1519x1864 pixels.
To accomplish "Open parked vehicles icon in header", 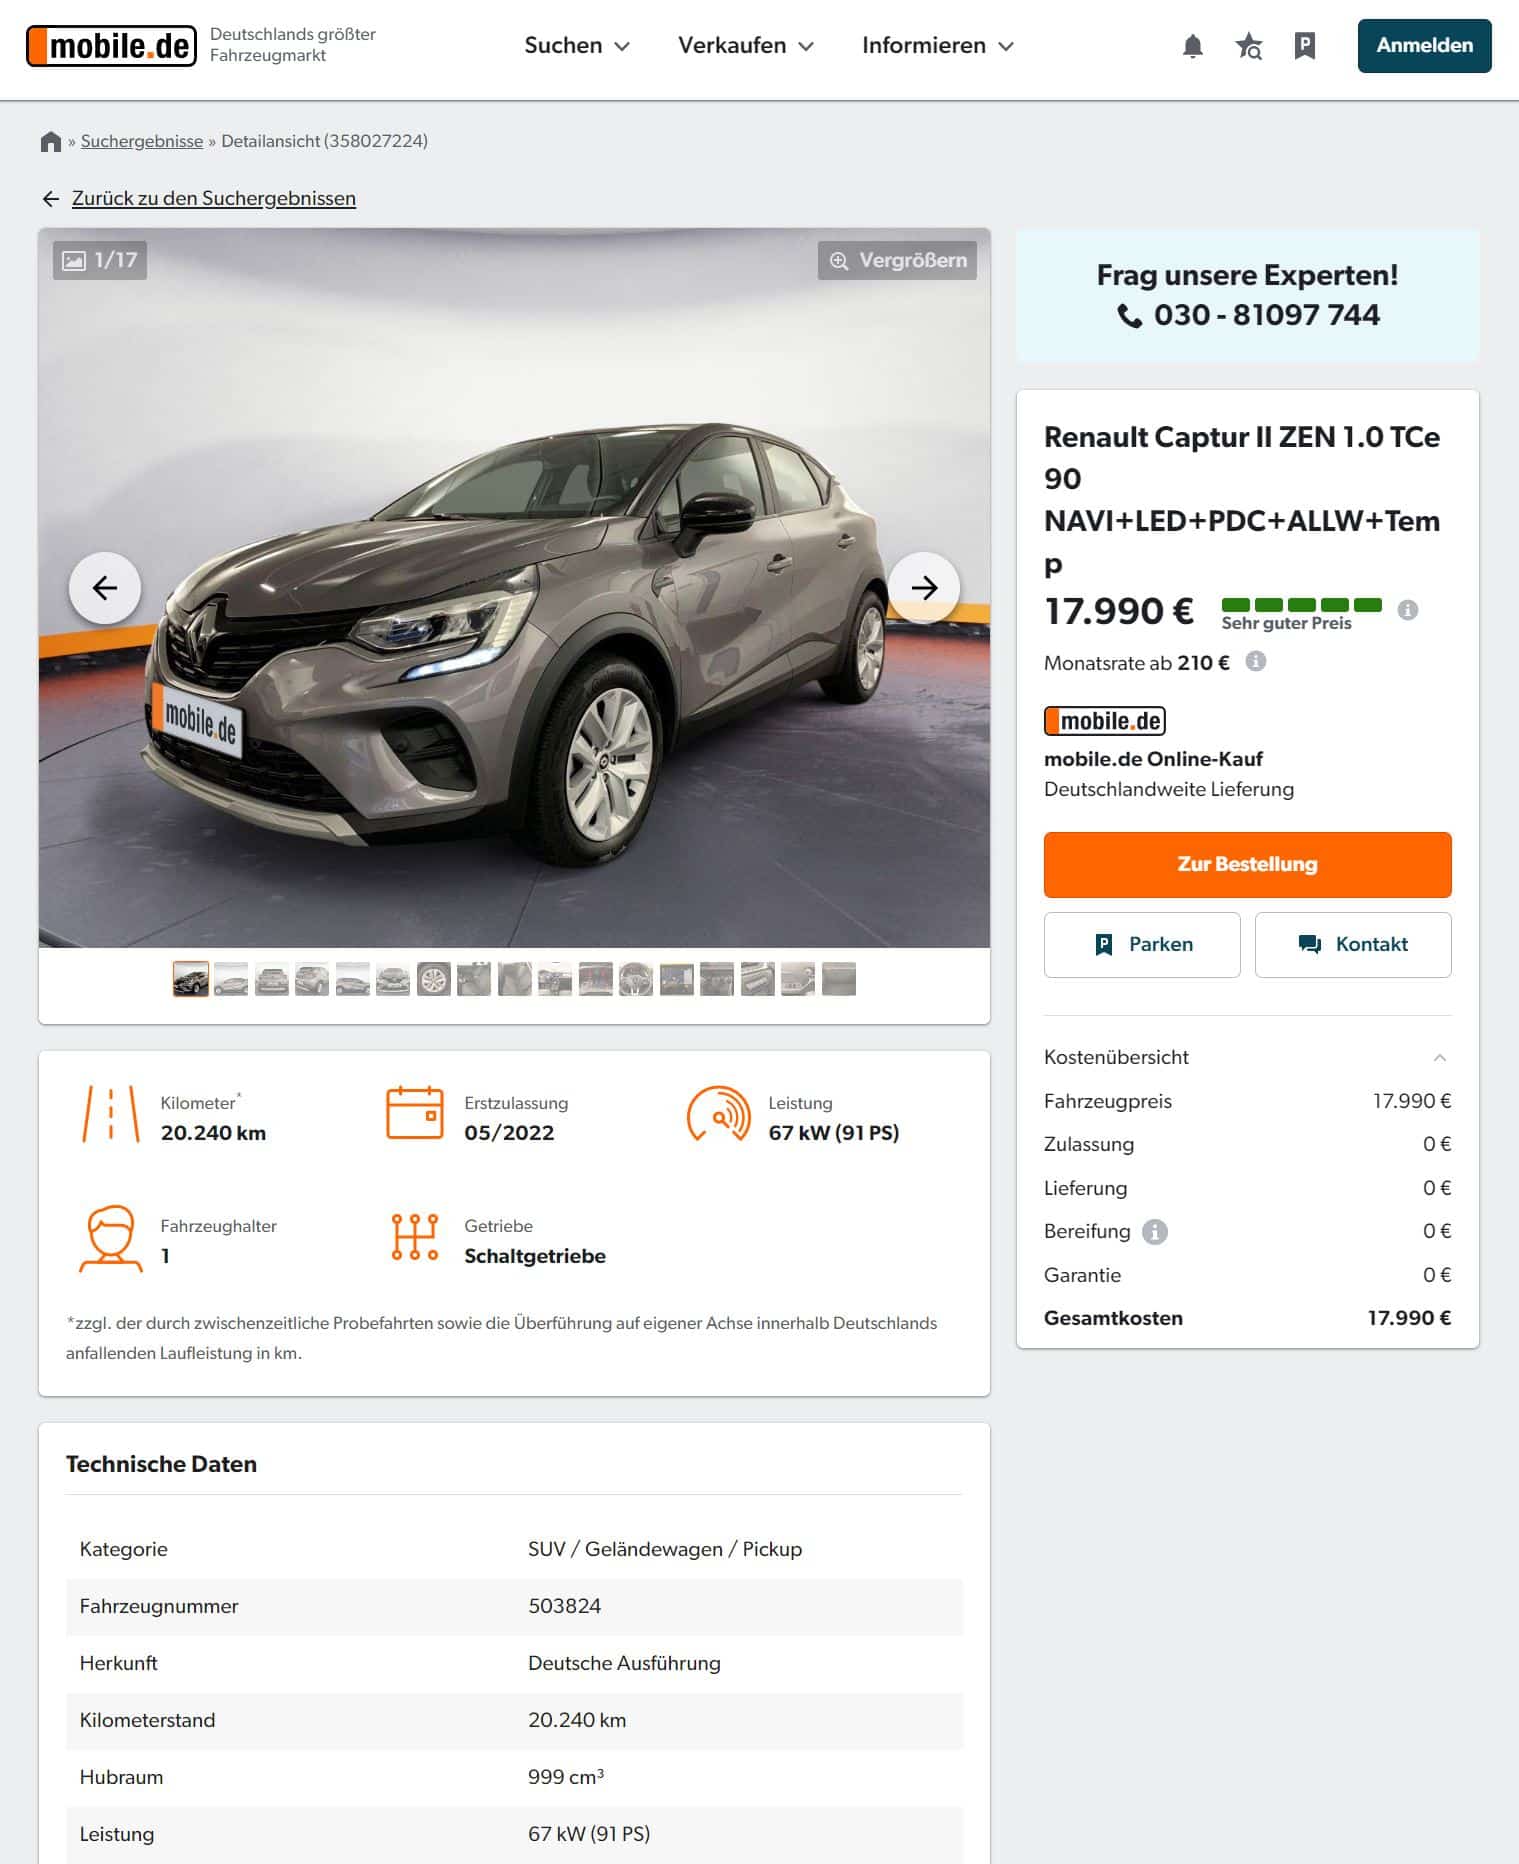I will pos(1304,46).
